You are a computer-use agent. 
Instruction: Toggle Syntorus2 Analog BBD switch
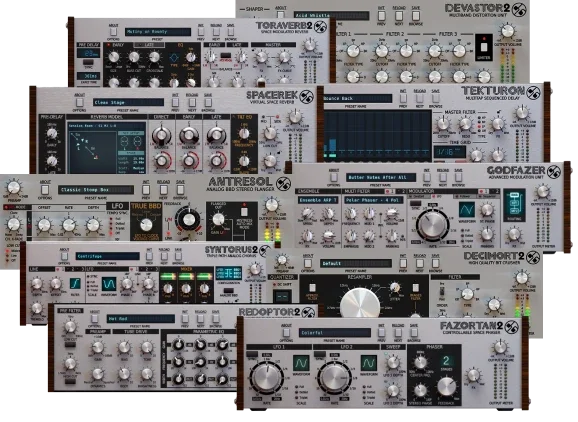click(x=229, y=291)
